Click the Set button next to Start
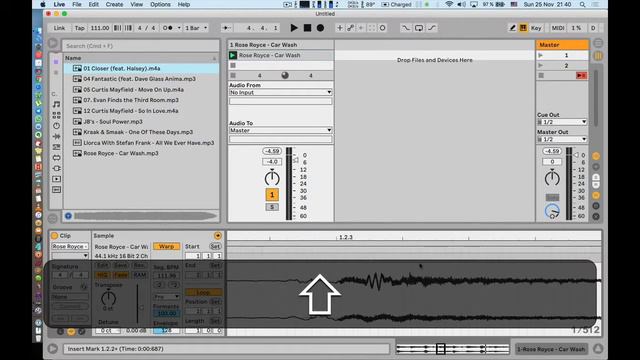The width and height of the screenshot is (640, 360). pos(215,247)
